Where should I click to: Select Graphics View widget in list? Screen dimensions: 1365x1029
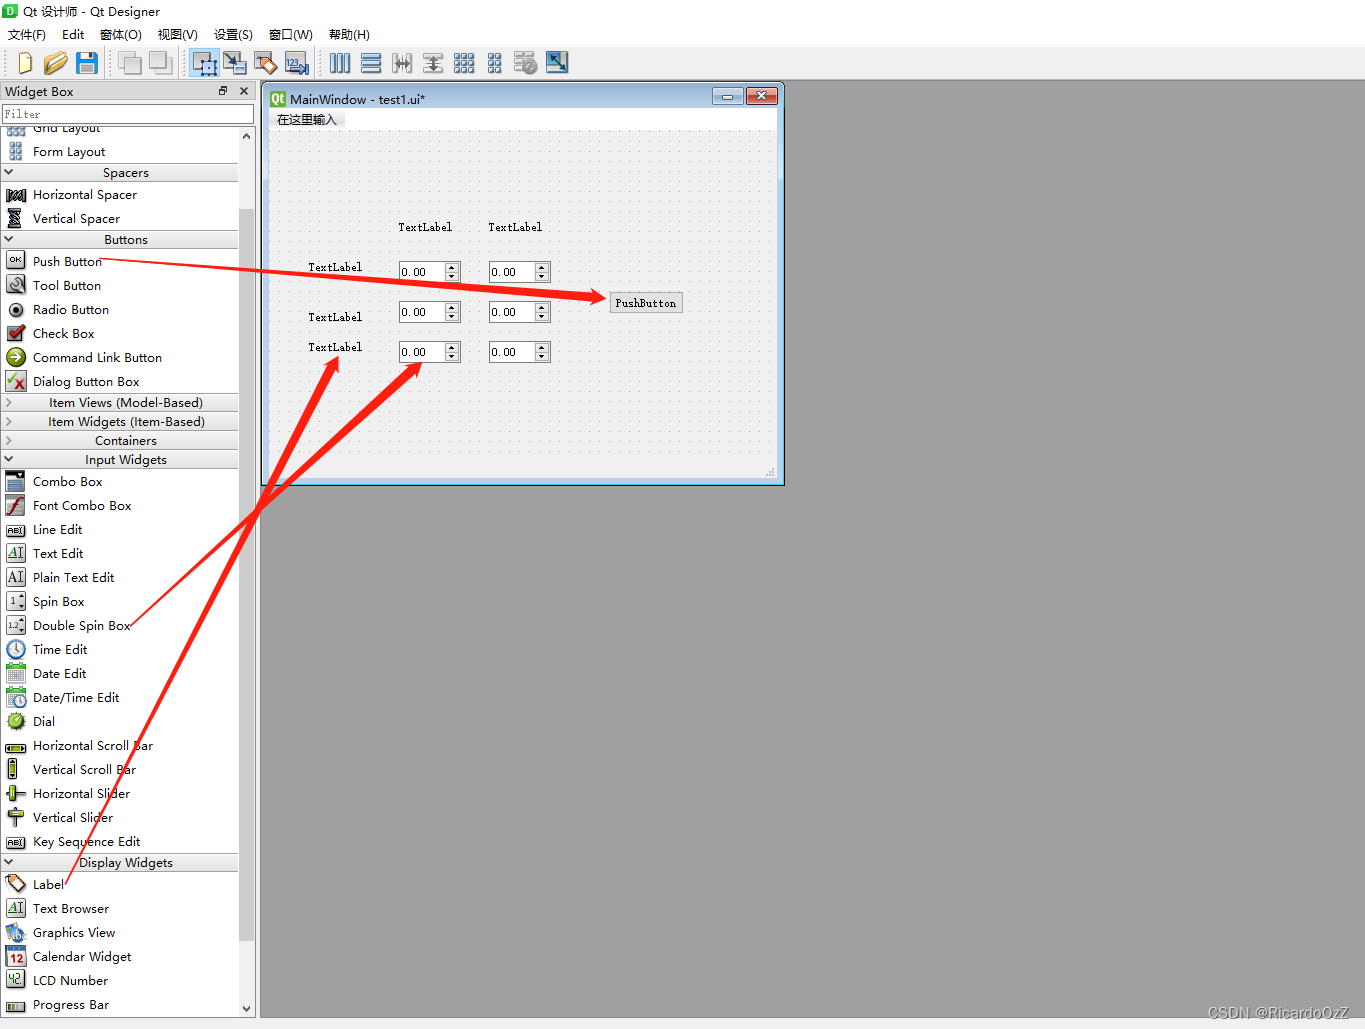click(74, 933)
